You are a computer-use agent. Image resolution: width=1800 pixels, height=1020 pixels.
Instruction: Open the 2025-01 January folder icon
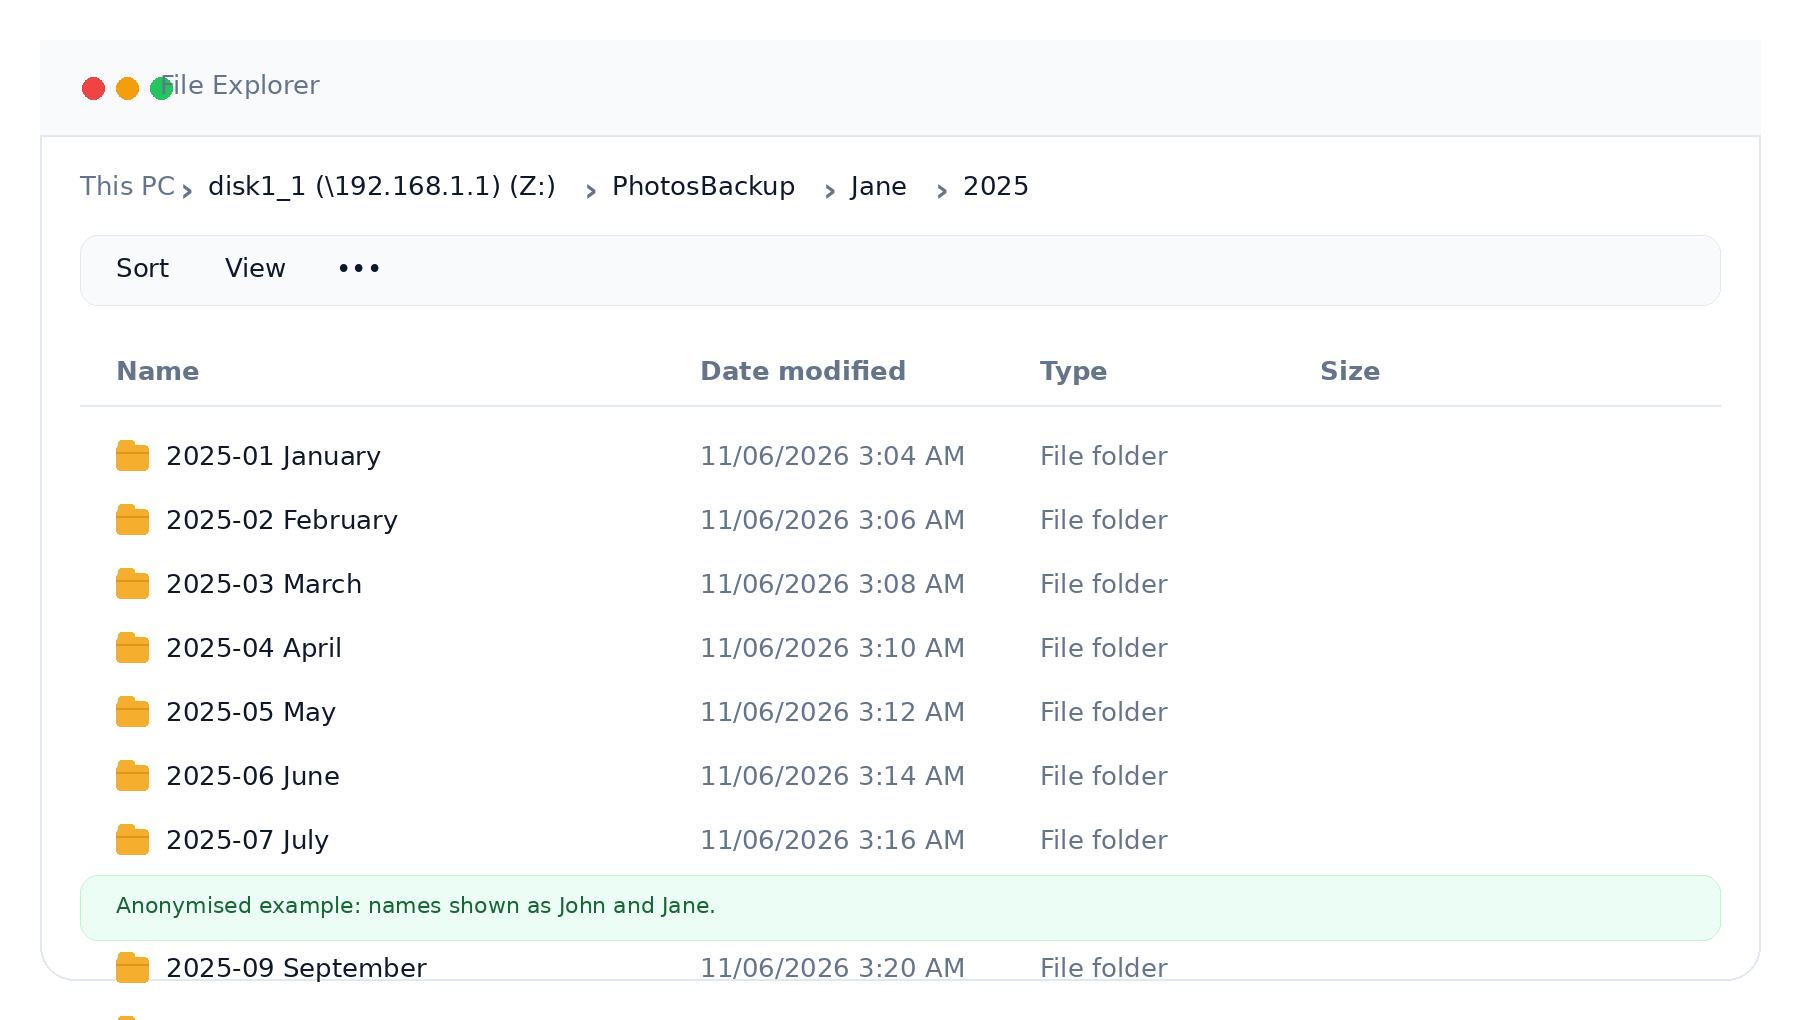point(132,456)
